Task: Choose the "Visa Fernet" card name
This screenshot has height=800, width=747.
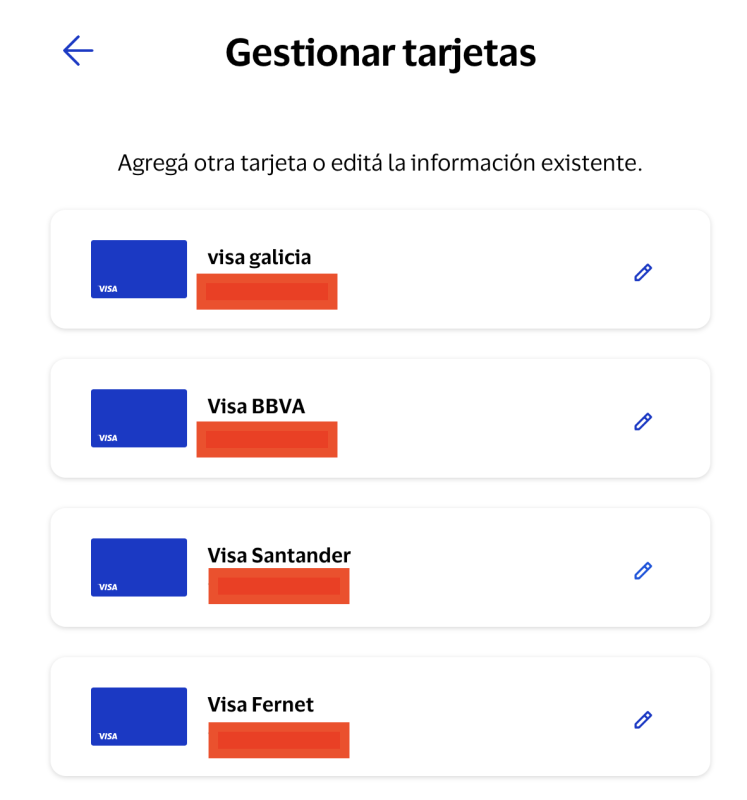Action: coord(260,704)
